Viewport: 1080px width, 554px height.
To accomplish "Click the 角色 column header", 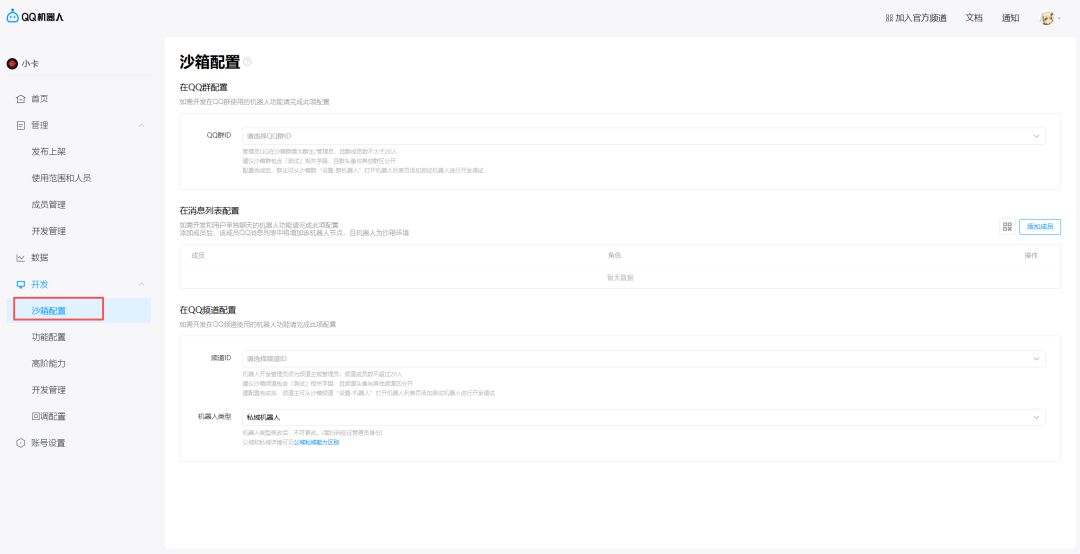I will pyautogui.click(x=614, y=256).
